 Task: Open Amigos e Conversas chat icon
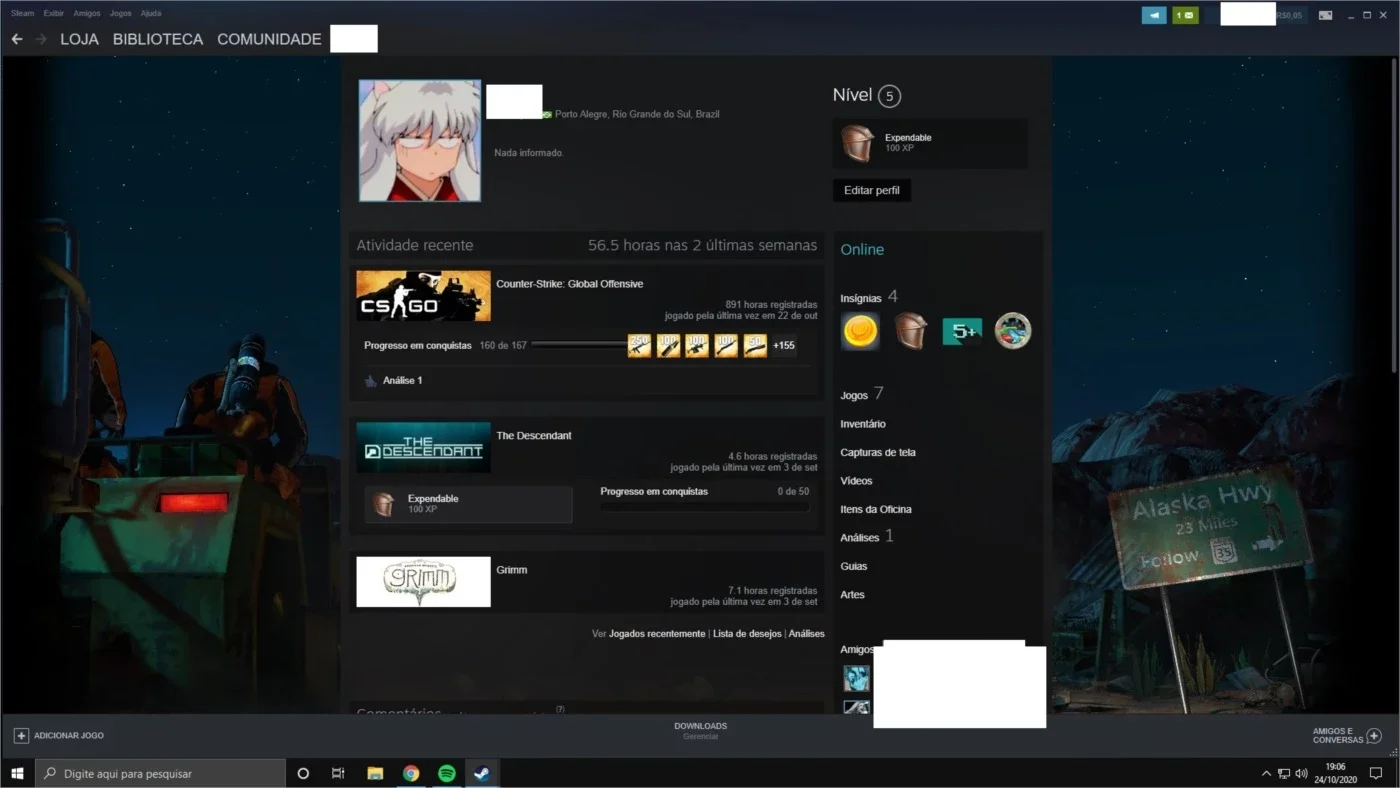point(1374,736)
